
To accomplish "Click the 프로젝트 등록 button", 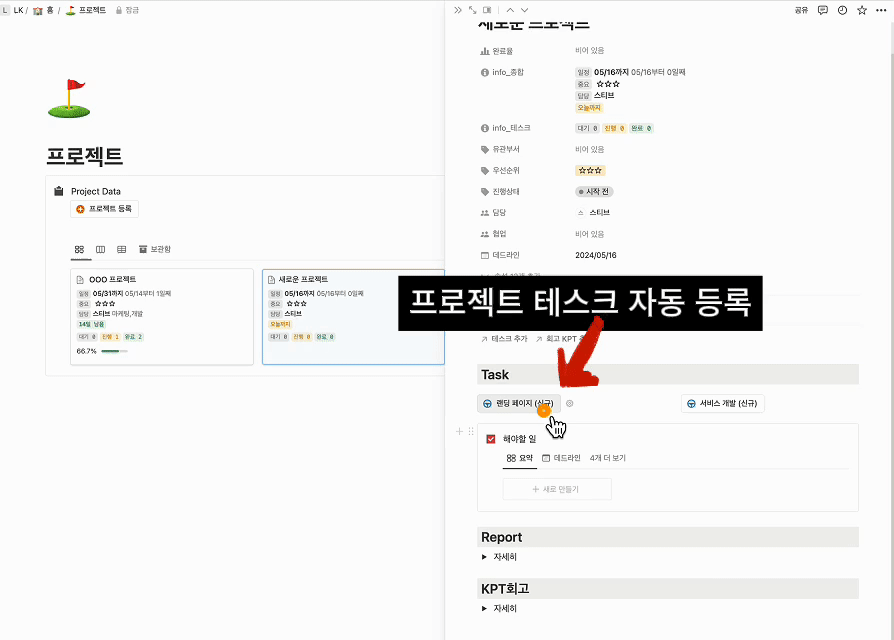I will [104, 209].
